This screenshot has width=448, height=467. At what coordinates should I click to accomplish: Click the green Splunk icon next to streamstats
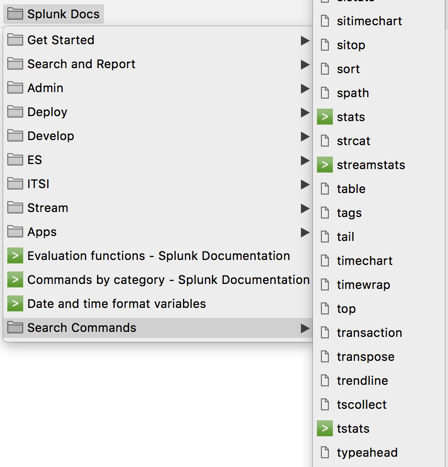point(325,165)
